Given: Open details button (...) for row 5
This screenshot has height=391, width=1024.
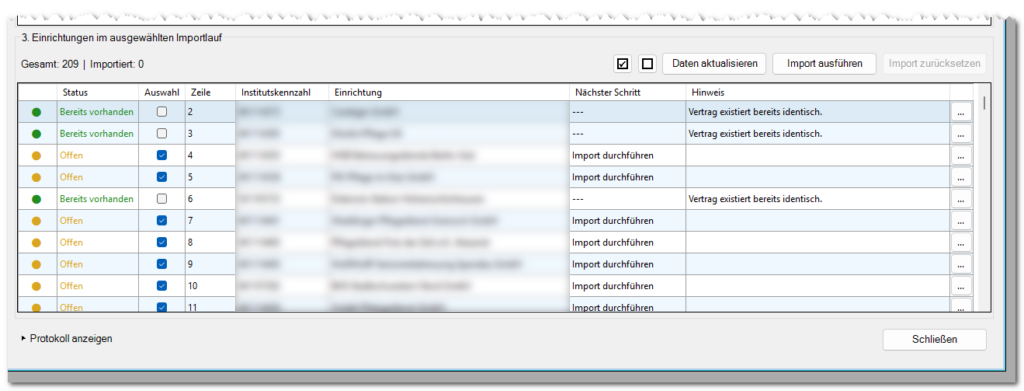Looking at the screenshot, I should click(961, 178).
